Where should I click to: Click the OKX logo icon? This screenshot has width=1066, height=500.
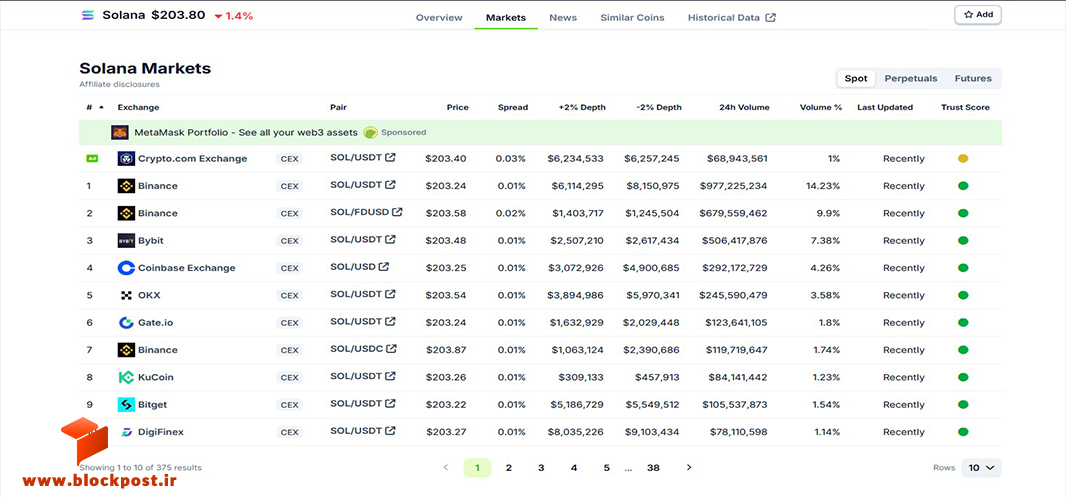[x=126, y=295]
